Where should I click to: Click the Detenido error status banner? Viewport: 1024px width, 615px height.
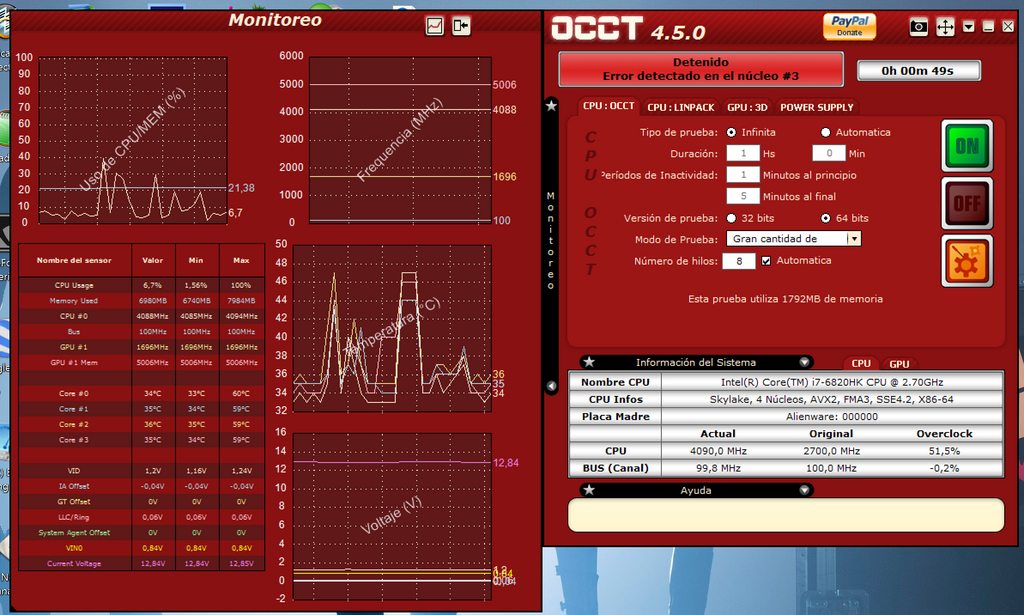tap(701, 69)
